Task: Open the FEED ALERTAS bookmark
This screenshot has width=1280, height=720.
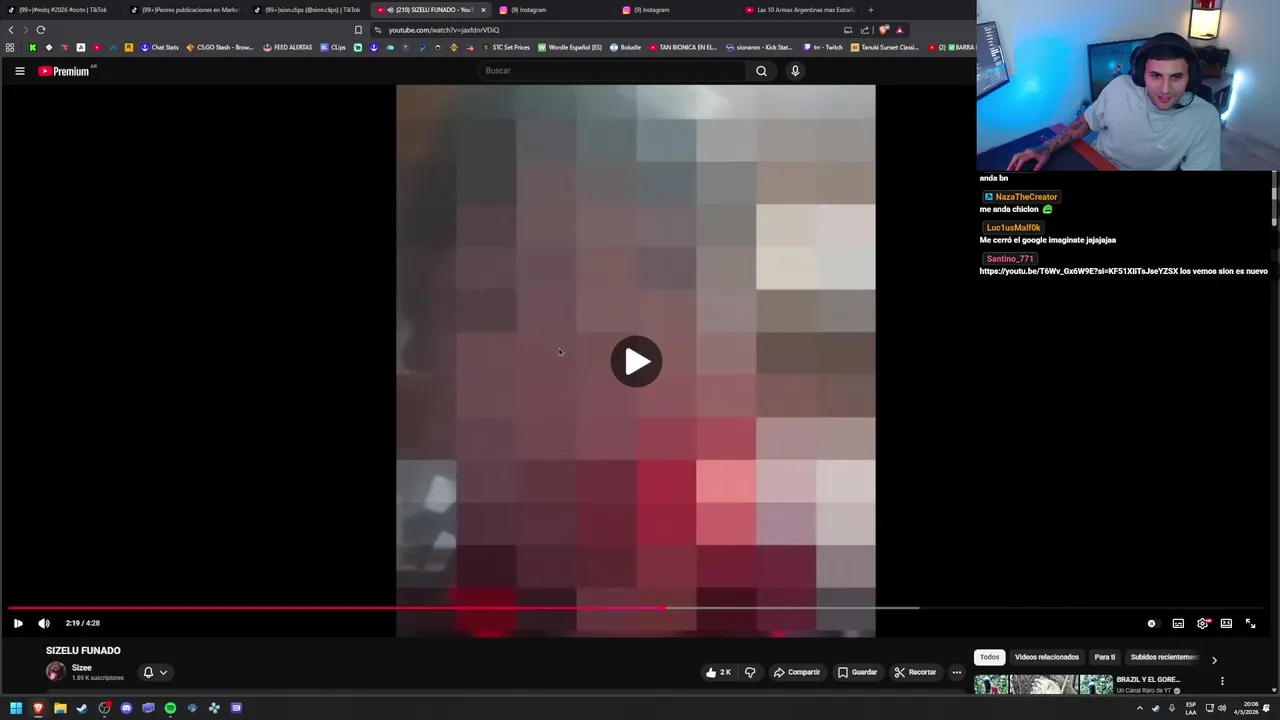Action: point(288,47)
